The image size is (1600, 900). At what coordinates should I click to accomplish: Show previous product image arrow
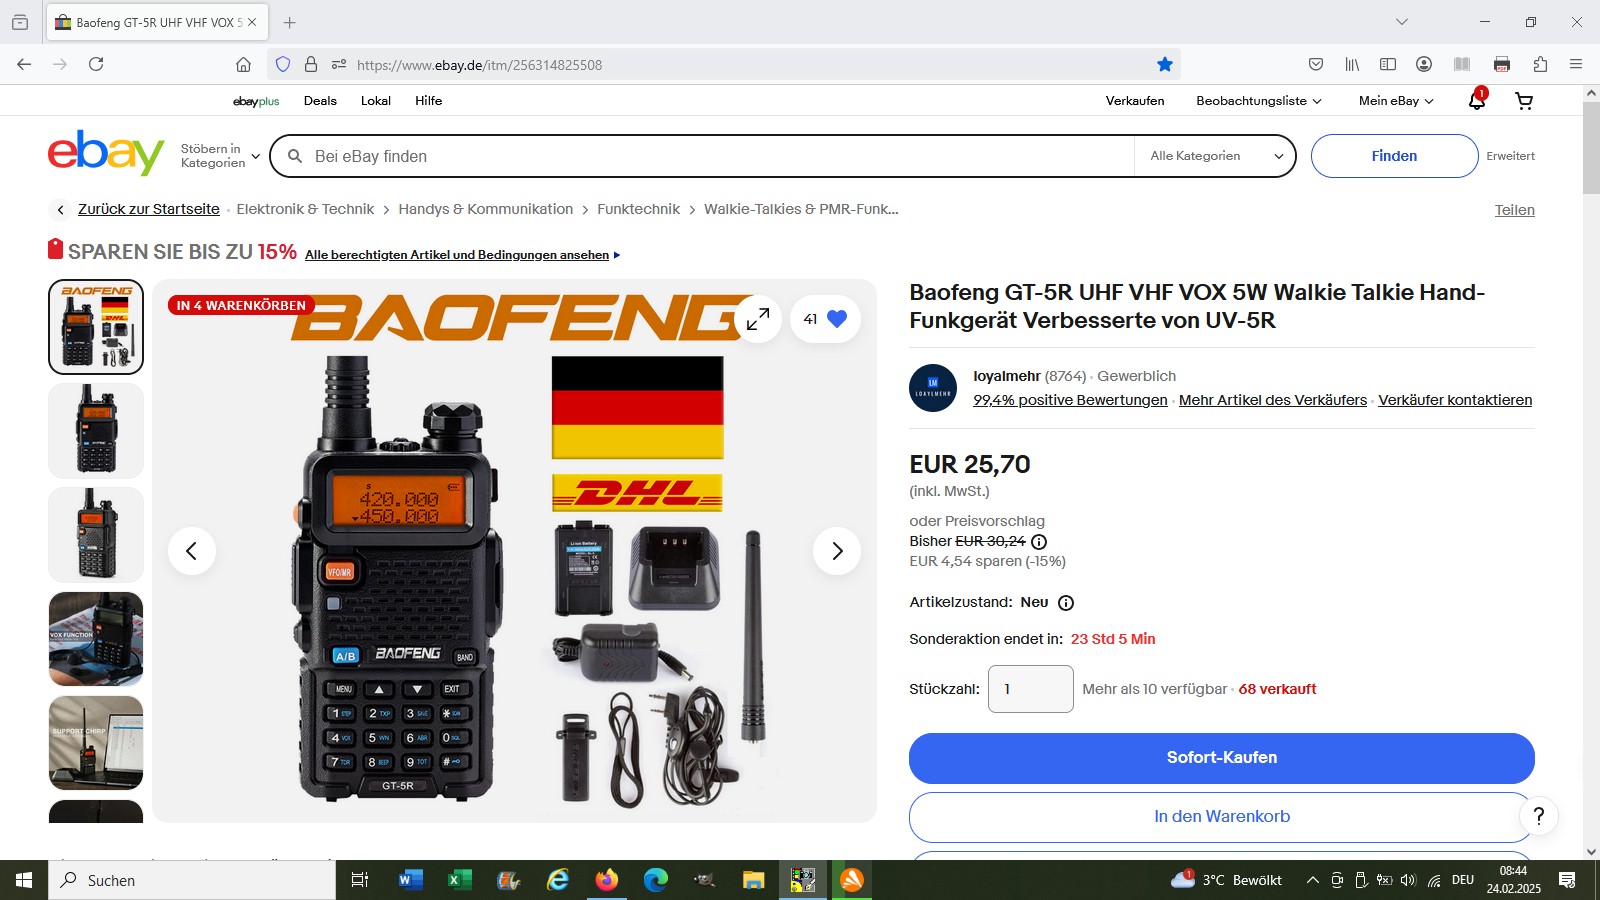(x=191, y=551)
